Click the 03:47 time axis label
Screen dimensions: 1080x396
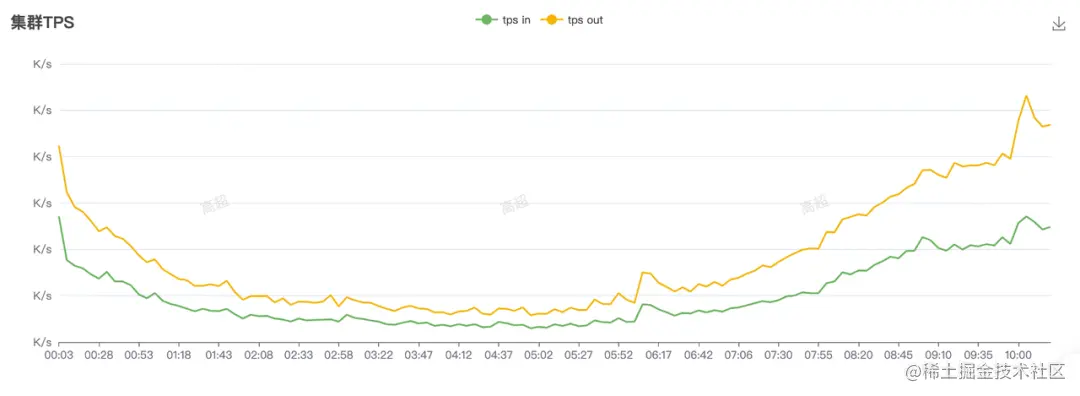(x=419, y=355)
